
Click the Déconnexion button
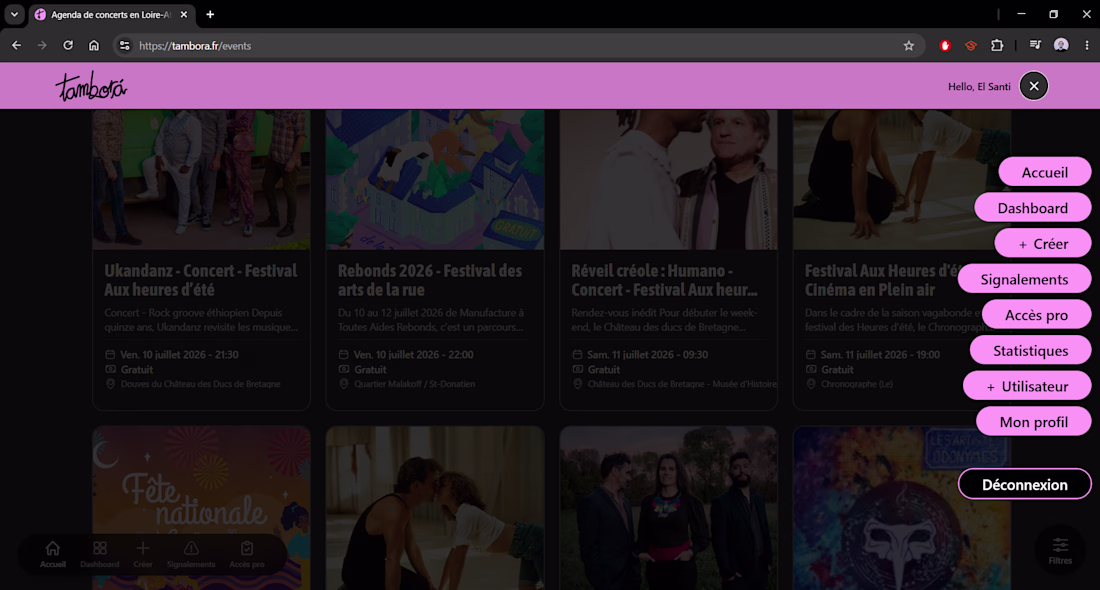pyautogui.click(x=1024, y=485)
